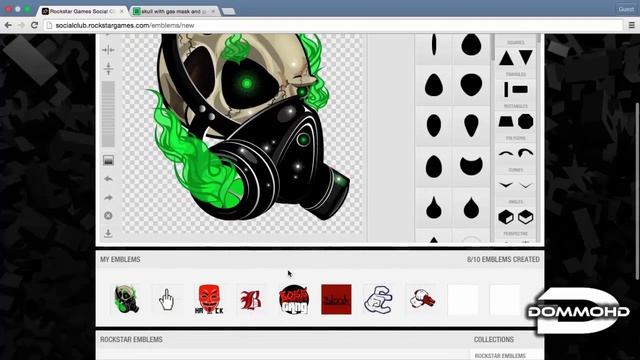Choose the crescent bowl shape
Viewport: 640px width, 360px height.
tap(471, 165)
